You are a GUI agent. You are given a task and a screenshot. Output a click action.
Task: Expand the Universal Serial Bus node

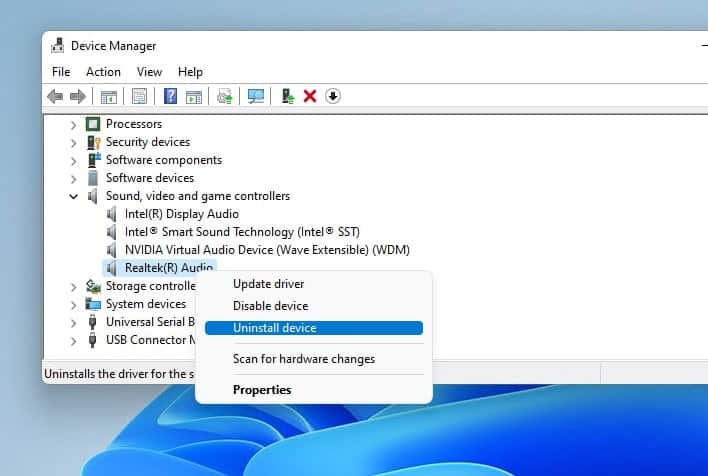pyautogui.click(x=73, y=322)
